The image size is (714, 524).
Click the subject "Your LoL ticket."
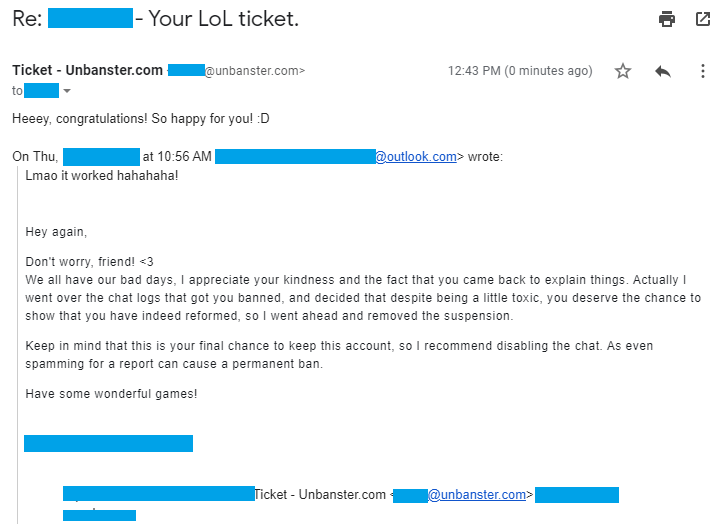pos(224,19)
